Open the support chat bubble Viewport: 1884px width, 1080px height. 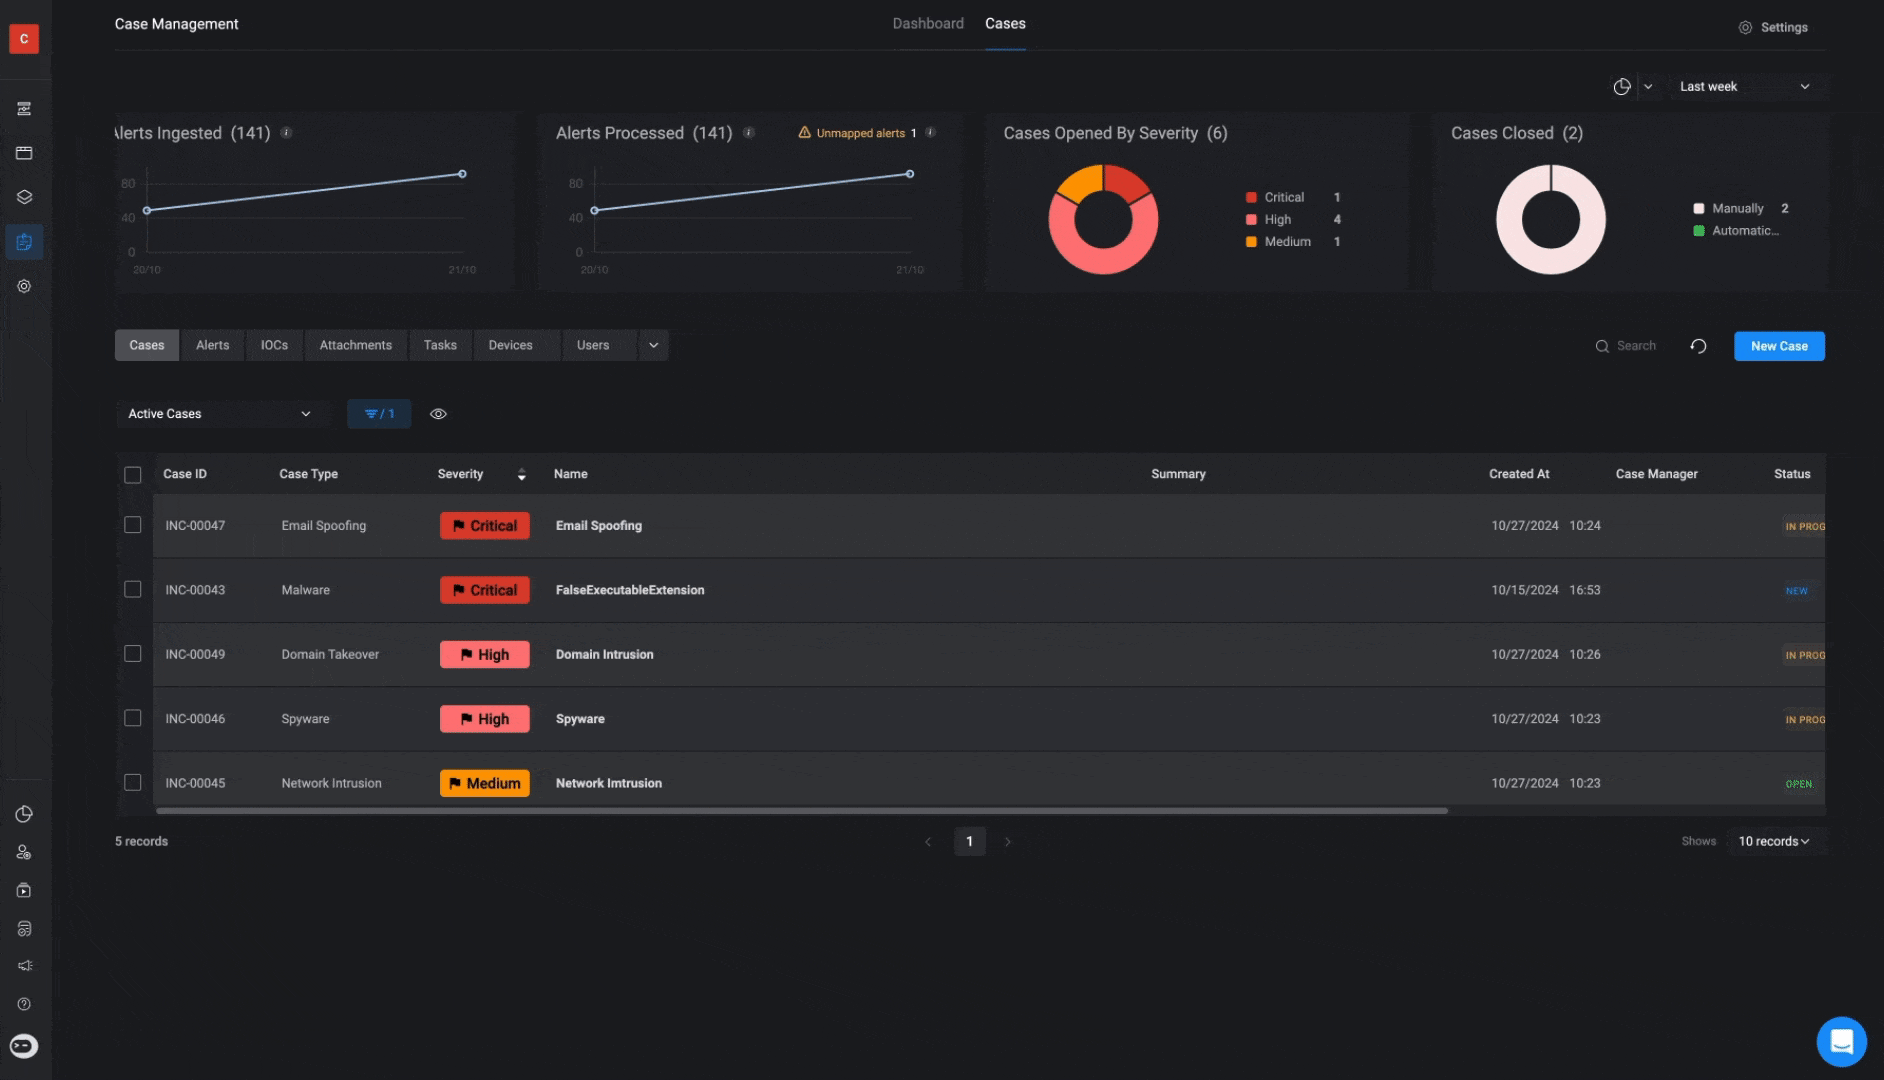pyautogui.click(x=1842, y=1042)
